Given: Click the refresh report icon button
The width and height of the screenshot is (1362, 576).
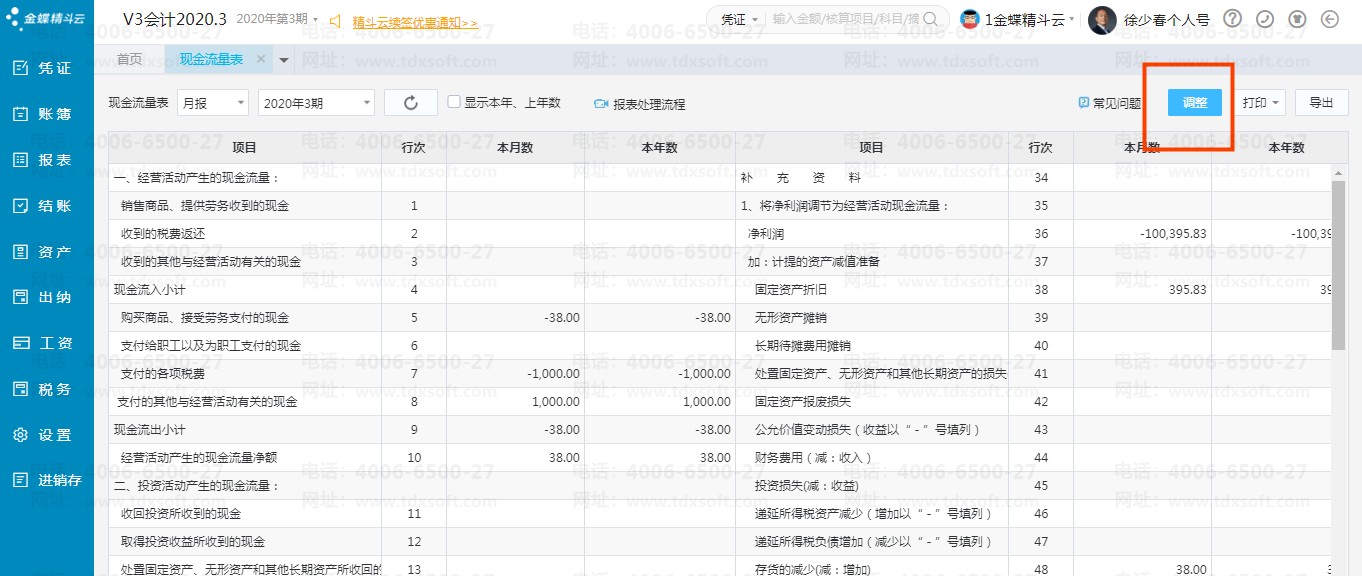Looking at the screenshot, I should (410, 103).
